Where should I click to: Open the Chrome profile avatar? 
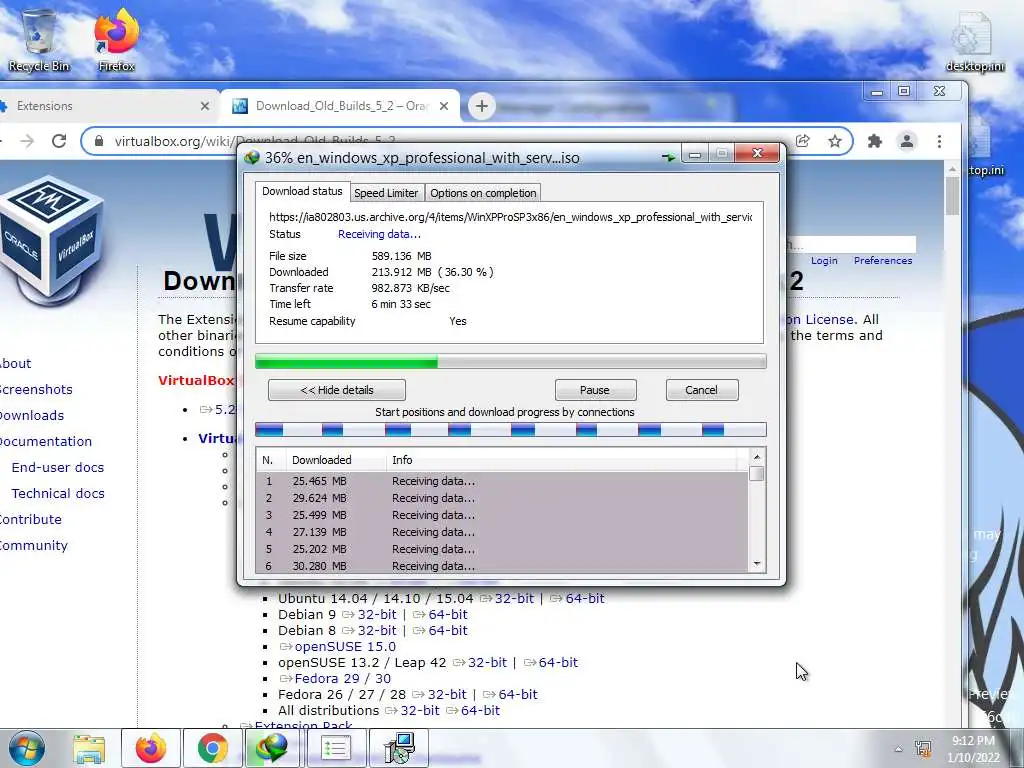point(906,141)
